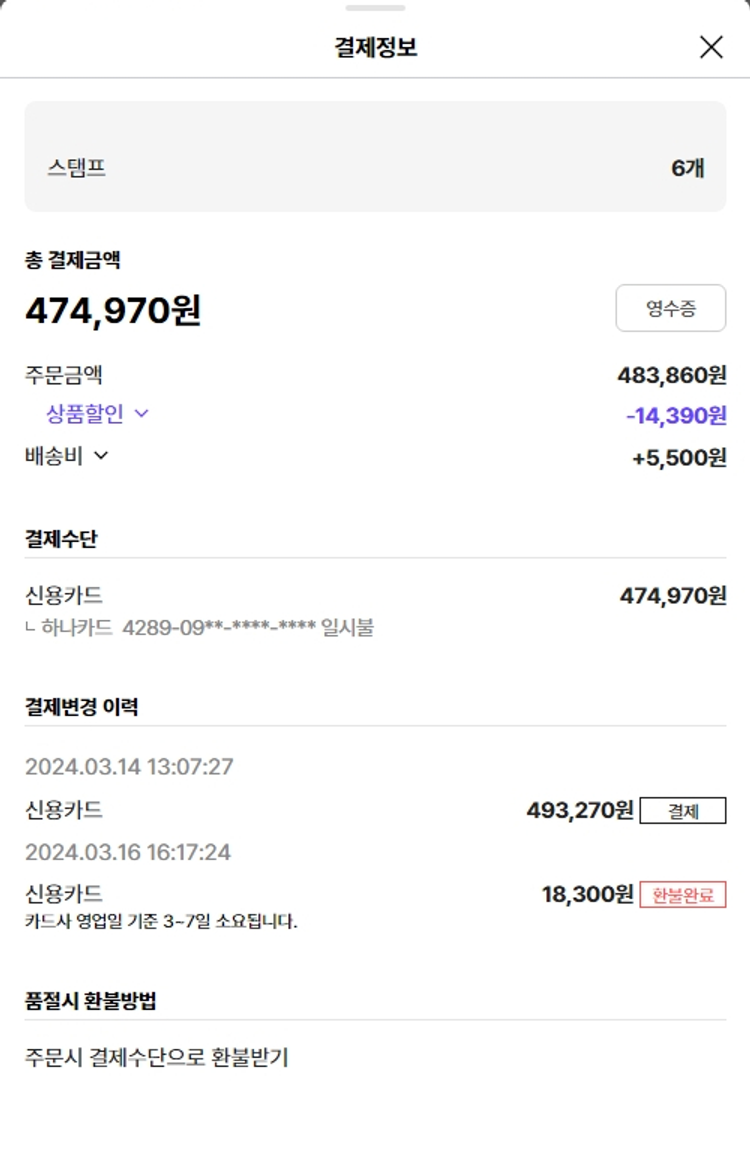This screenshot has height=1158, width=750.
Task: Expand the 상품할인 discount details
Action: pyautogui.click(x=98, y=414)
